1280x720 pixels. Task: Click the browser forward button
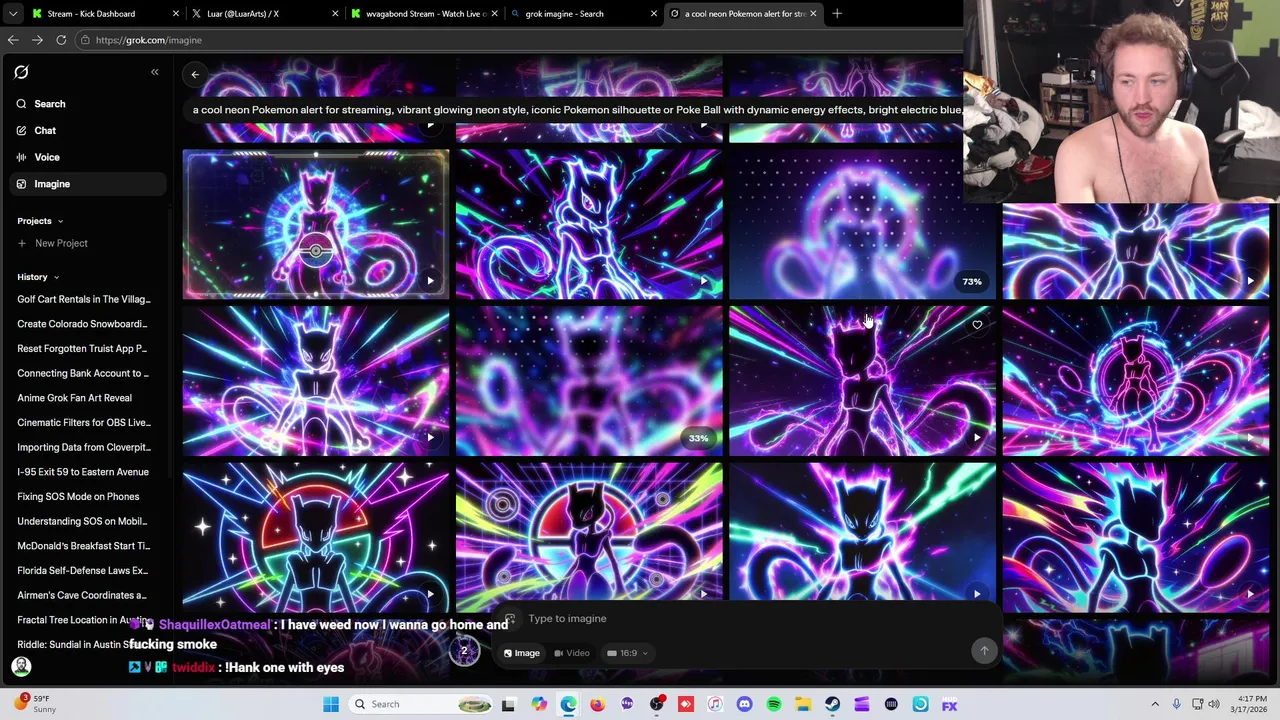click(37, 40)
